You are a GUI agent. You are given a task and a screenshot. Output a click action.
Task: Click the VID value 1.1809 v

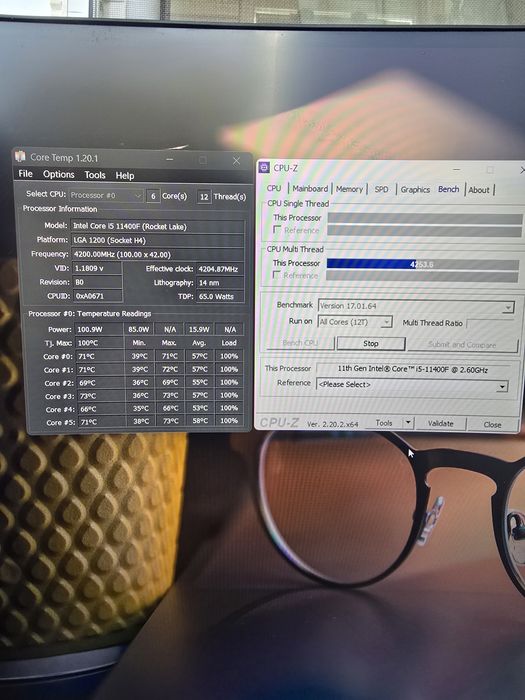click(x=97, y=268)
